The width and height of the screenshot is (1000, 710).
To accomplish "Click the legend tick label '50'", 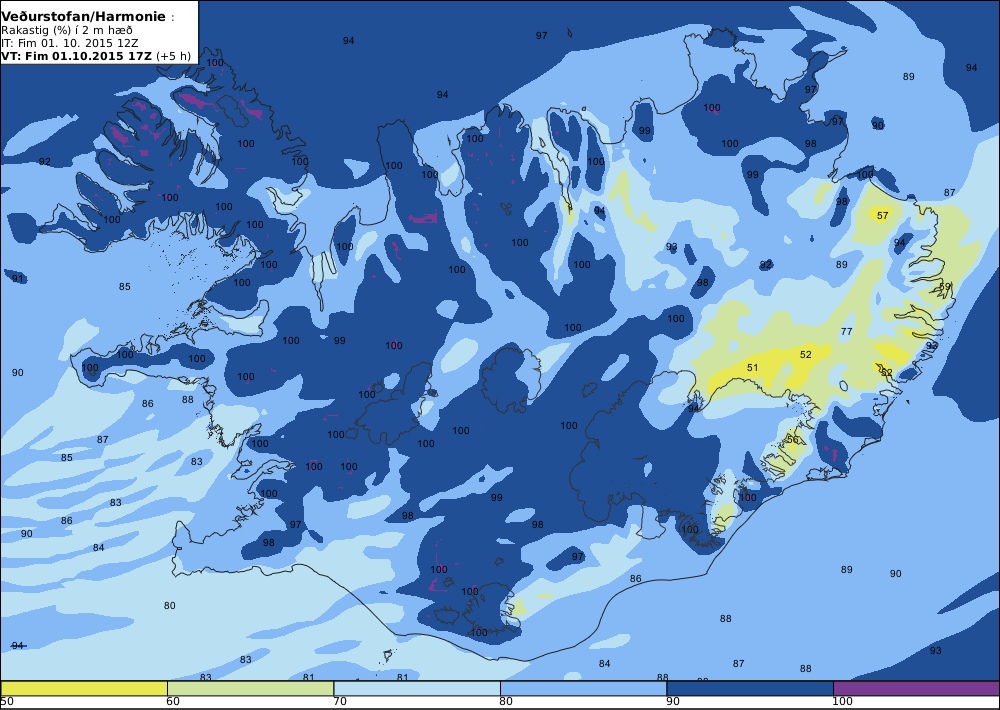I will [7, 702].
